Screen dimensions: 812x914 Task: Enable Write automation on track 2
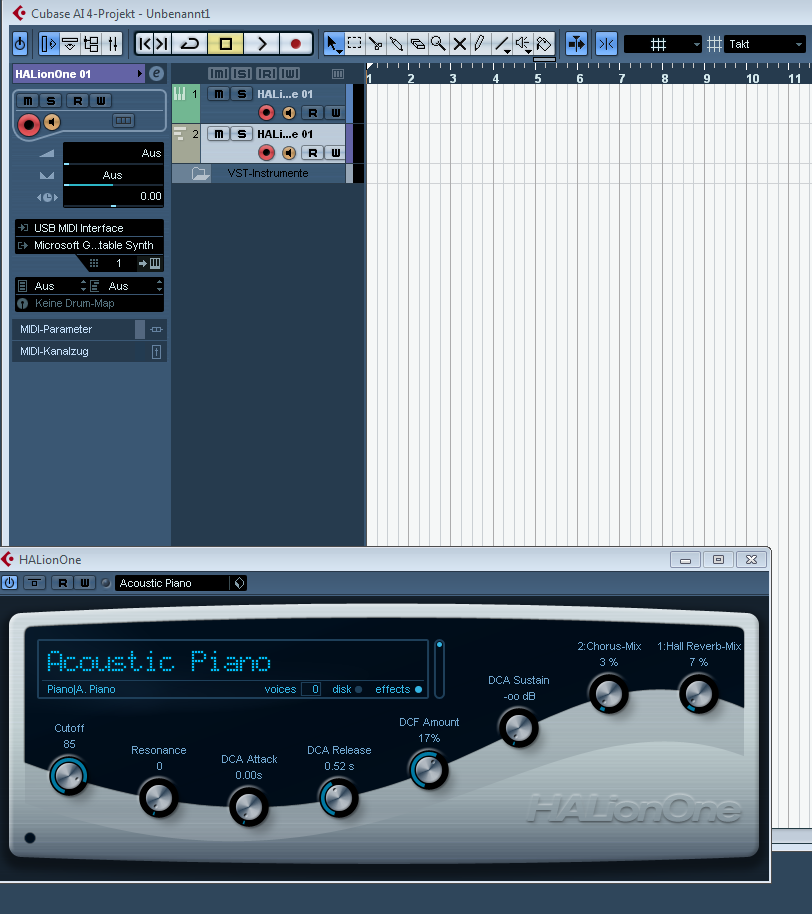tap(336, 153)
